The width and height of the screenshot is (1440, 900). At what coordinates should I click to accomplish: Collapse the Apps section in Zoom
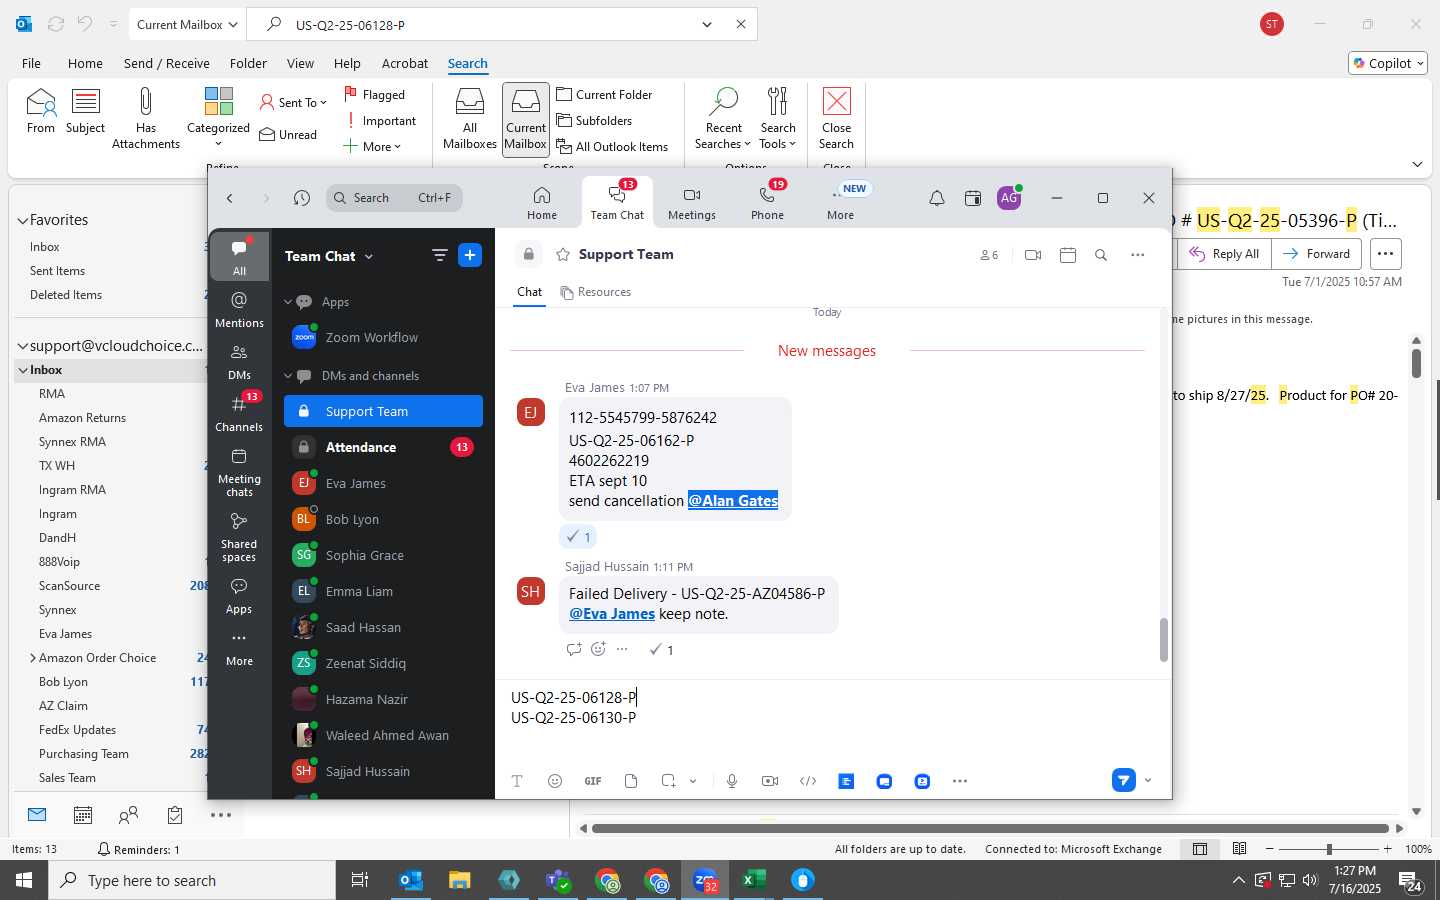tap(288, 302)
